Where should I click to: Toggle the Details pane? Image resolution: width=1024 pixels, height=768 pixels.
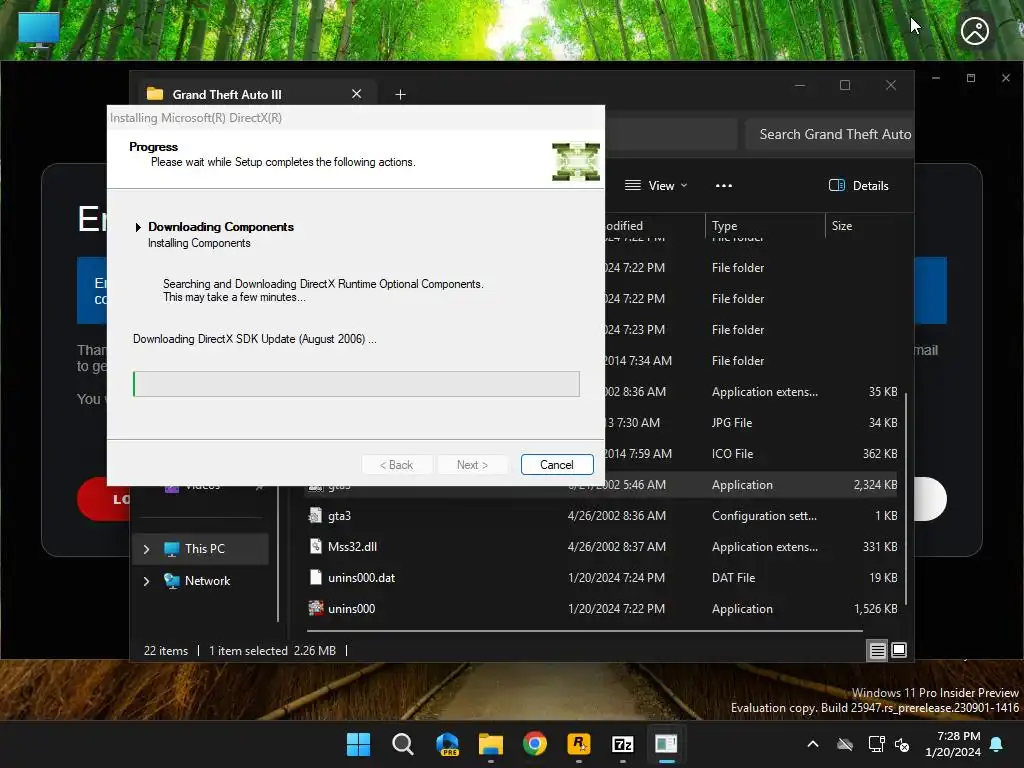[859, 185]
